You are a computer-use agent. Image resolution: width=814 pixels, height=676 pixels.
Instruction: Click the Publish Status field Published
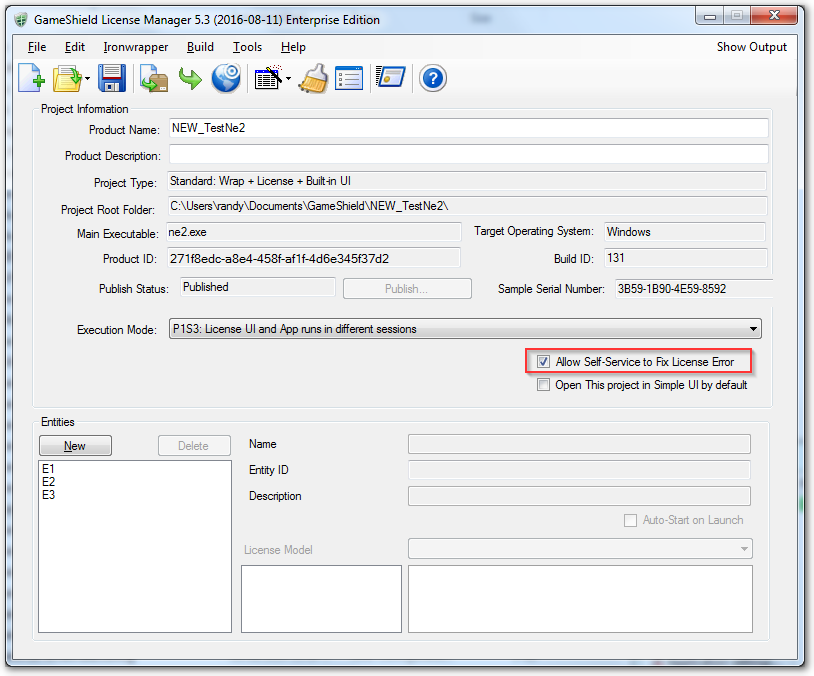[x=257, y=287]
